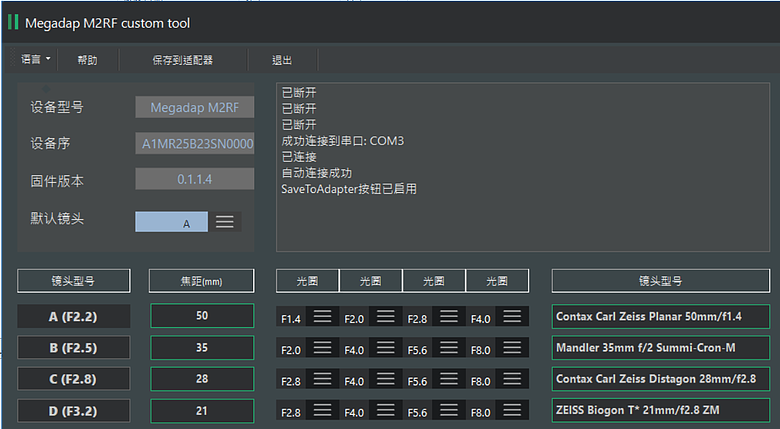Select the default lens A field
Viewport: 780px width, 429px height.
[172, 222]
